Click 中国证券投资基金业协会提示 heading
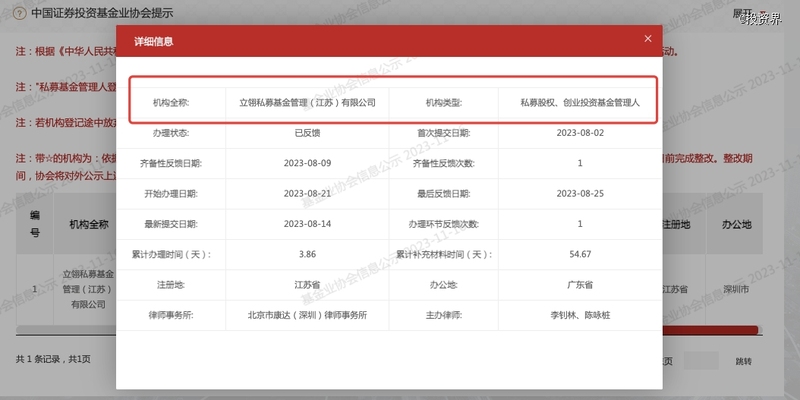This screenshot has width=800, height=400. pyautogui.click(x=102, y=13)
